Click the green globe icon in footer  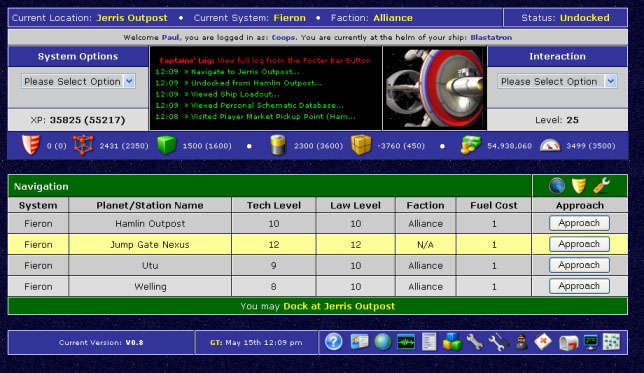382,342
